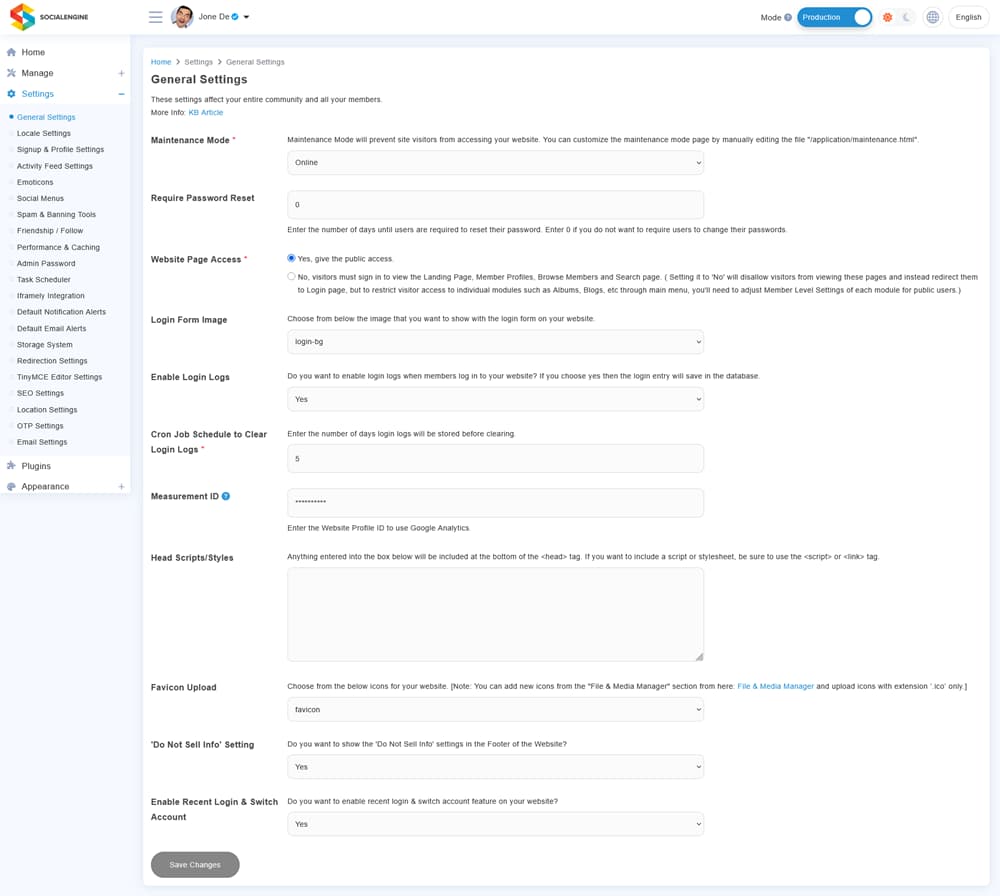Switch to dark mode moon icon
This screenshot has height=896, width=1000.
click(907, 17)
